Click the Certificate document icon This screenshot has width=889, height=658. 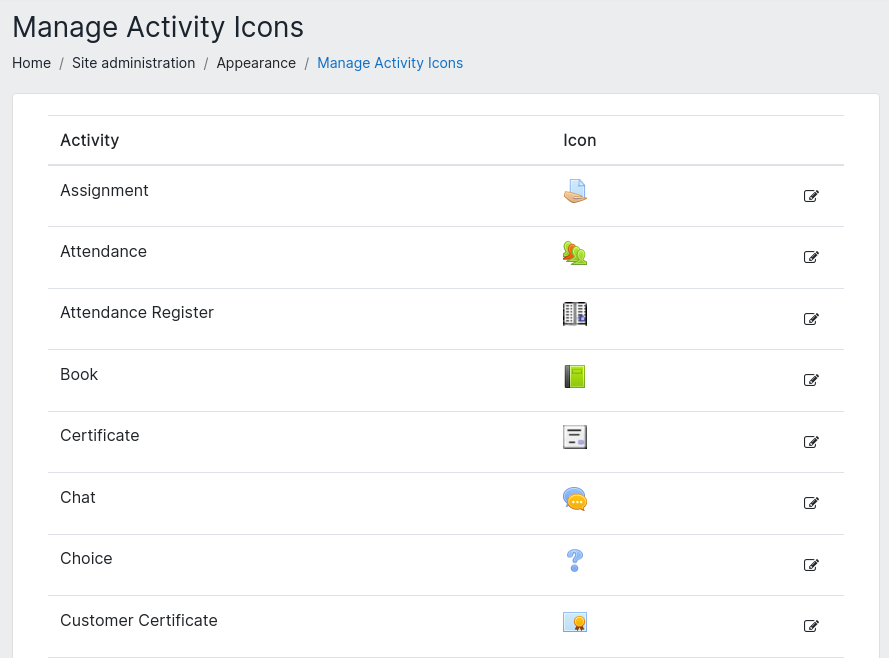click(575, 437)
